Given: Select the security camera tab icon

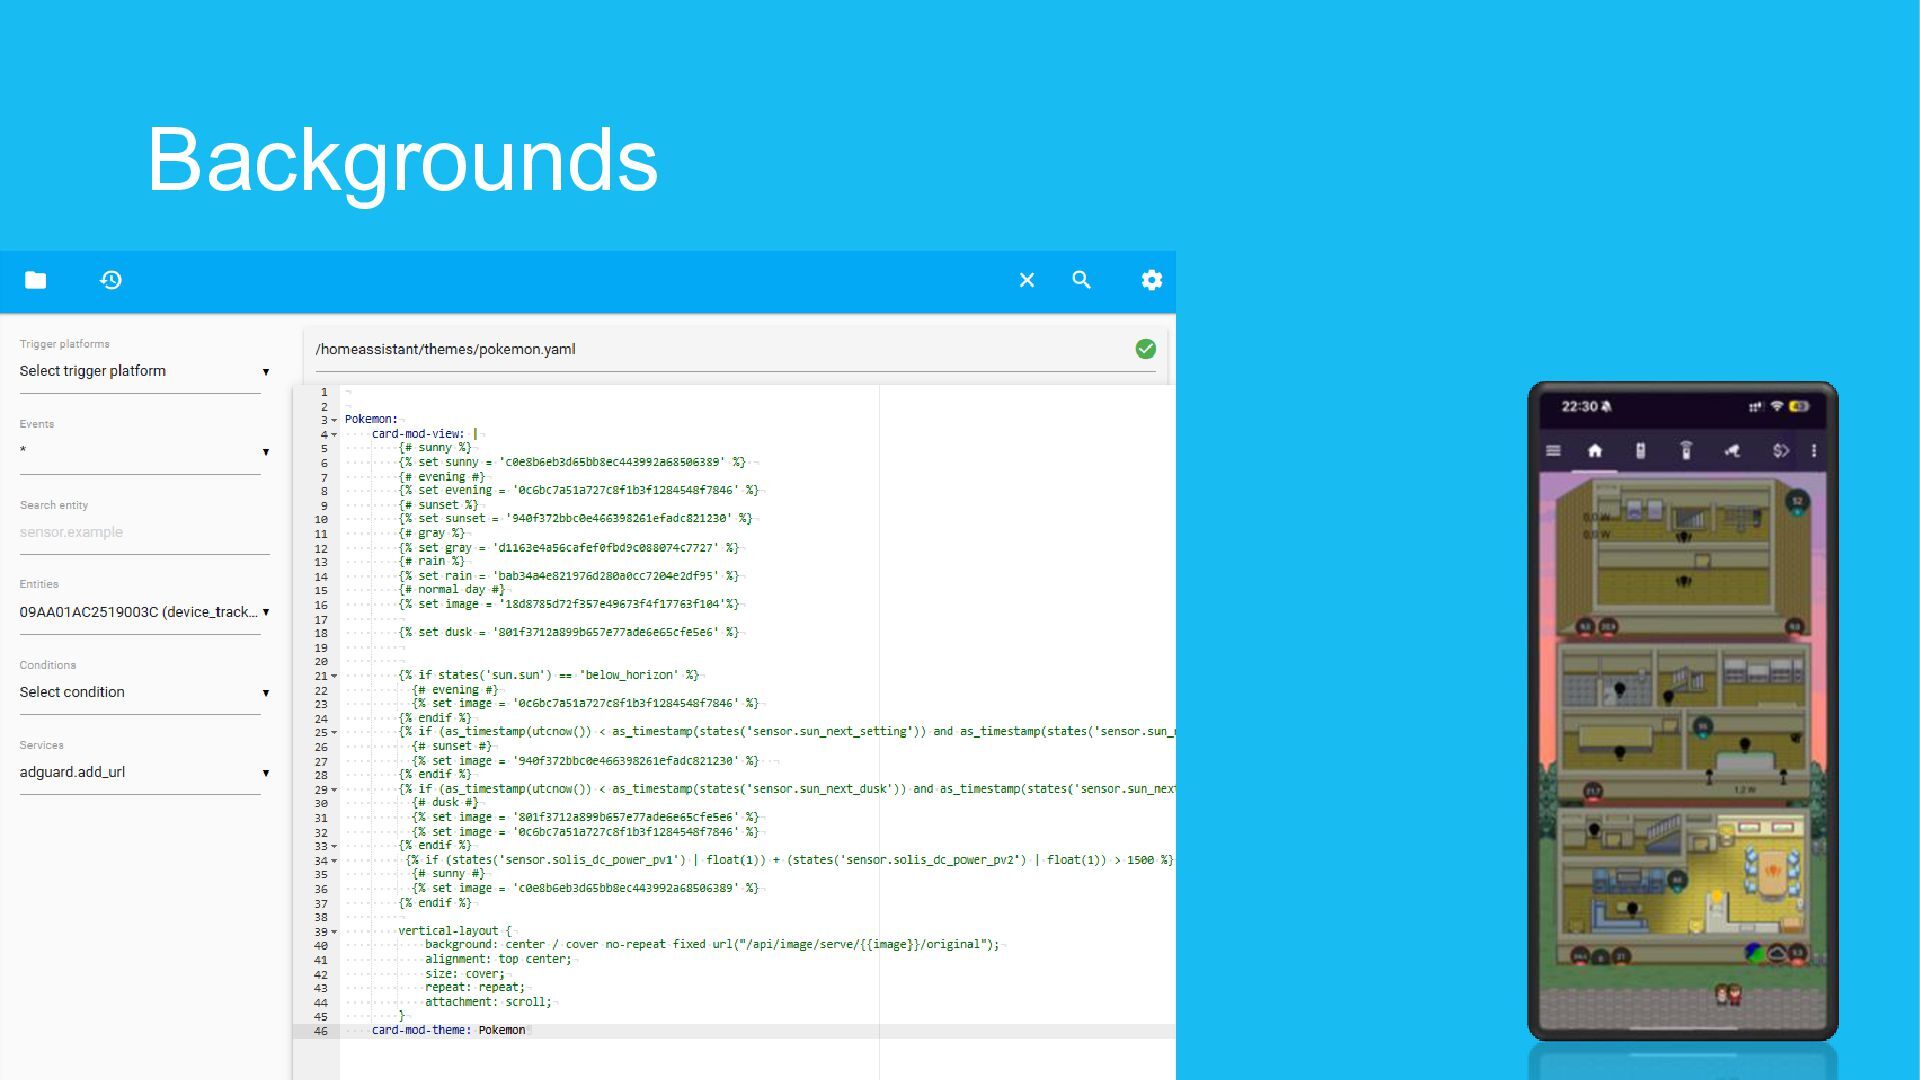Looking at the screenshot, I should 1732,451.
